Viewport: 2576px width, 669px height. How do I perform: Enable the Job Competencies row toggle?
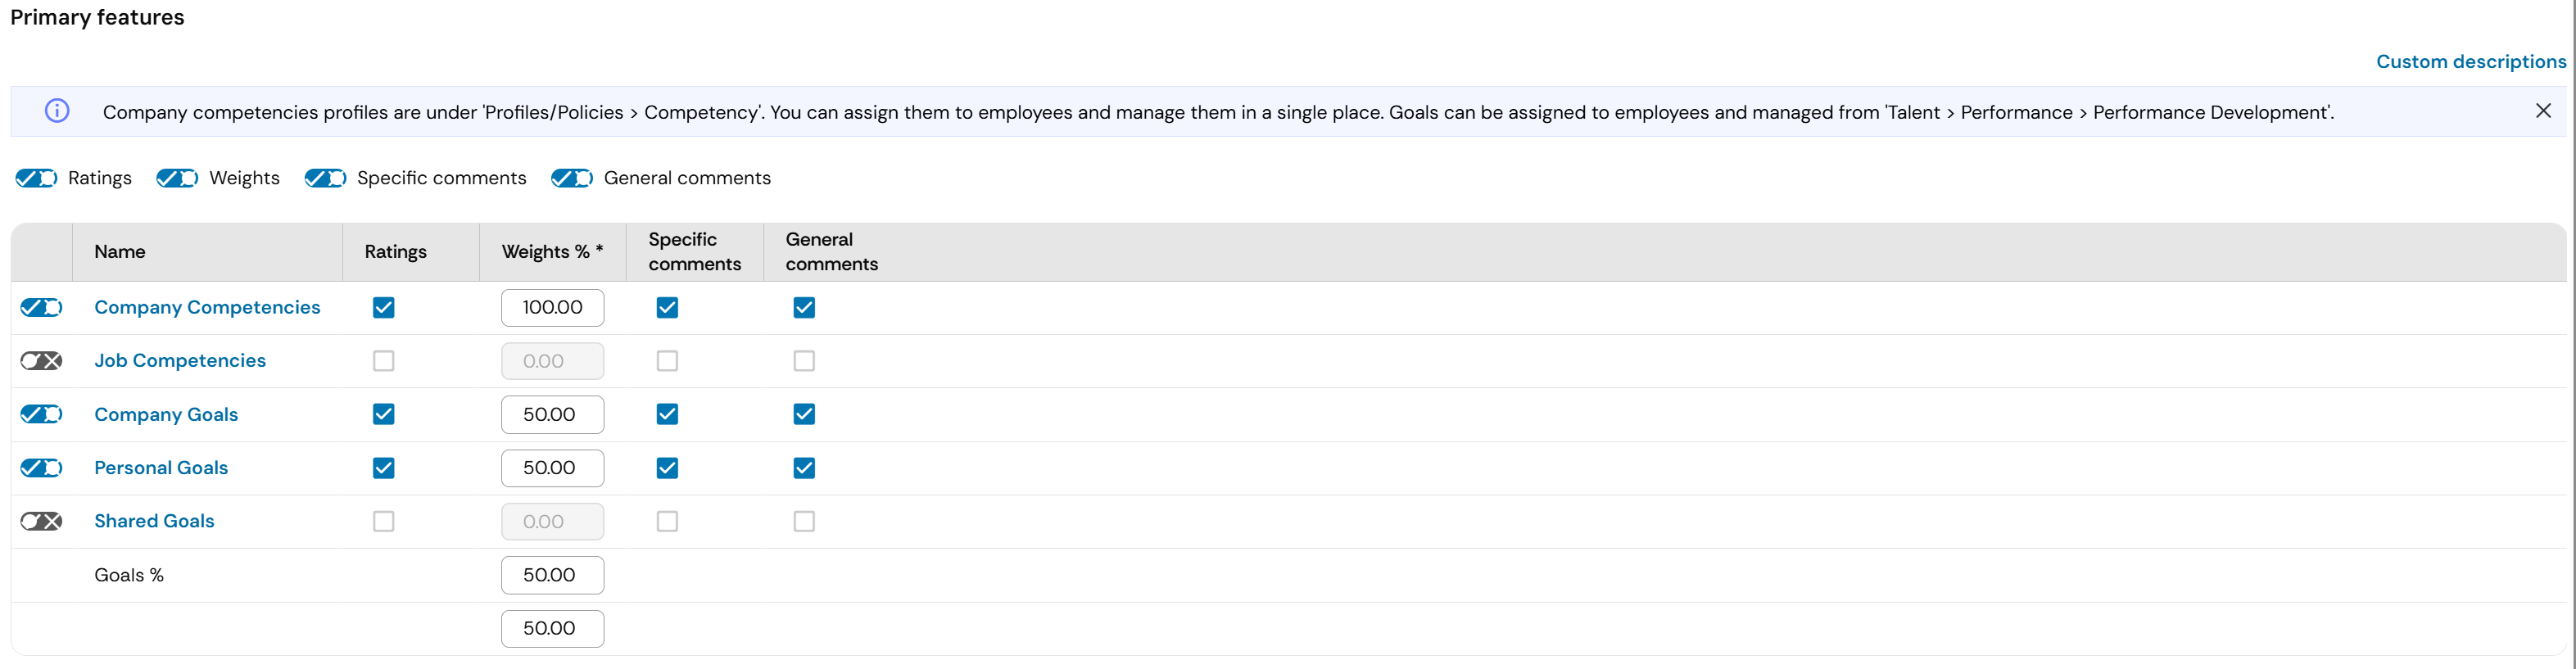tap(42, 361)
